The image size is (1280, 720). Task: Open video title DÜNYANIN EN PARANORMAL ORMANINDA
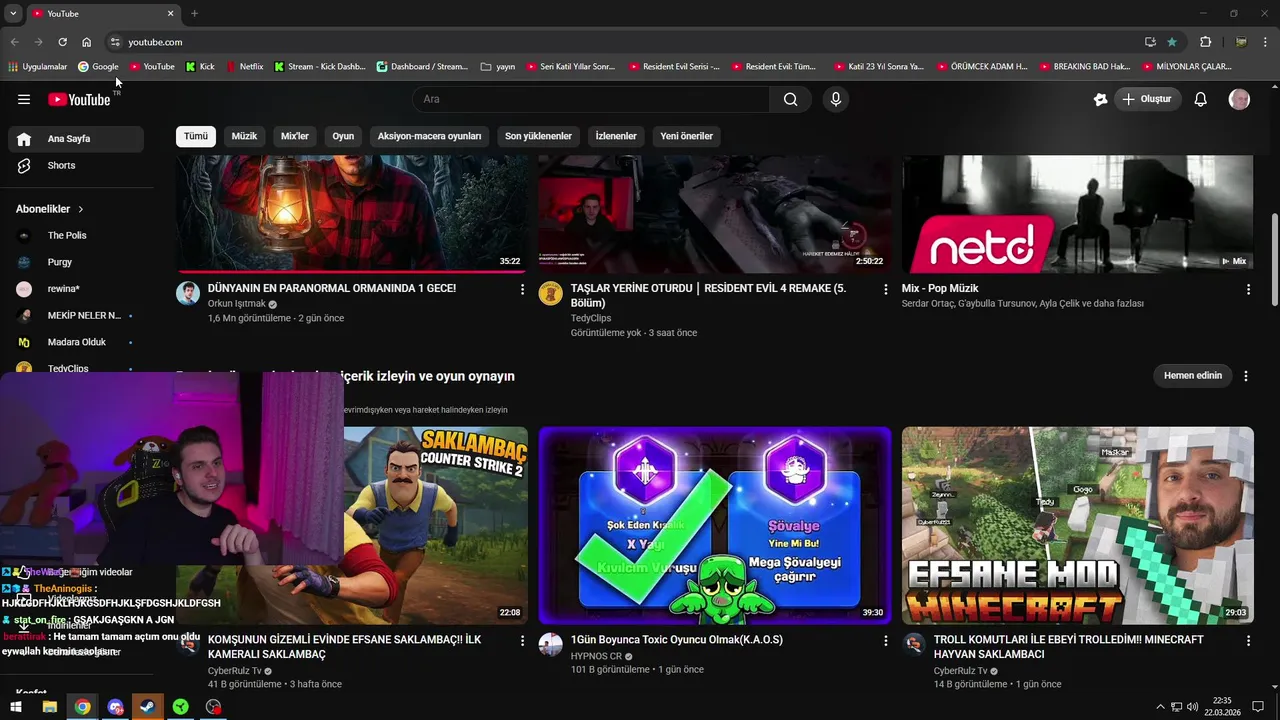tap(332, 288)
